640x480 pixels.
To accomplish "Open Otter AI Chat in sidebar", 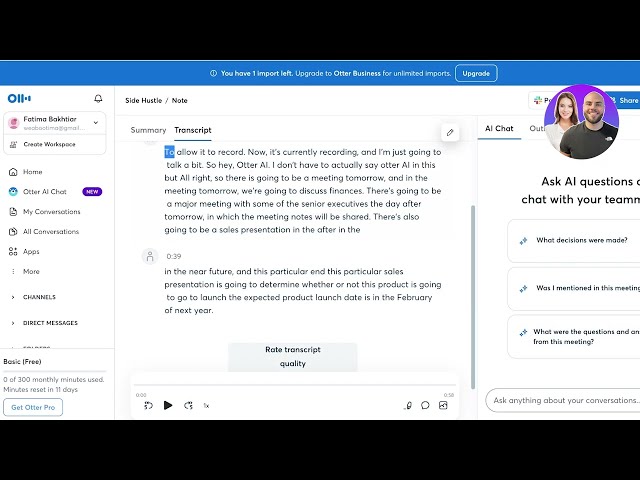I will pyautogui.click(x=44, y=191).
